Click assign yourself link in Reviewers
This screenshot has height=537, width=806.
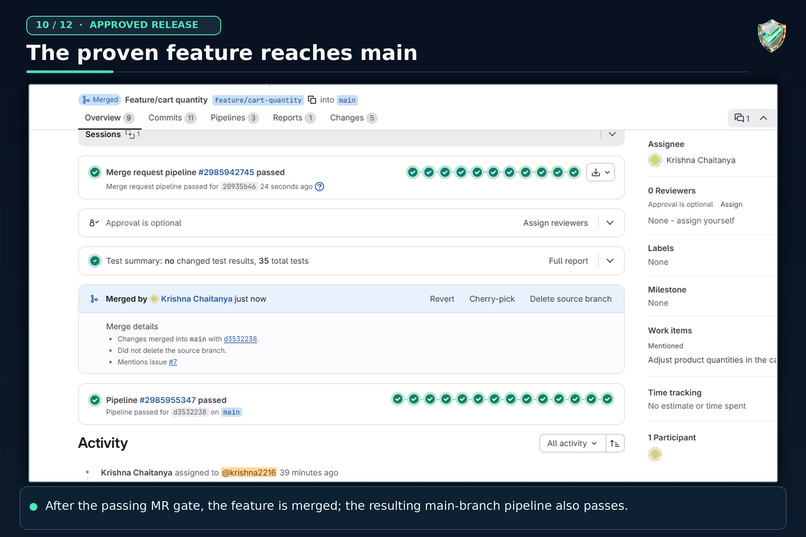coord(705,220)
